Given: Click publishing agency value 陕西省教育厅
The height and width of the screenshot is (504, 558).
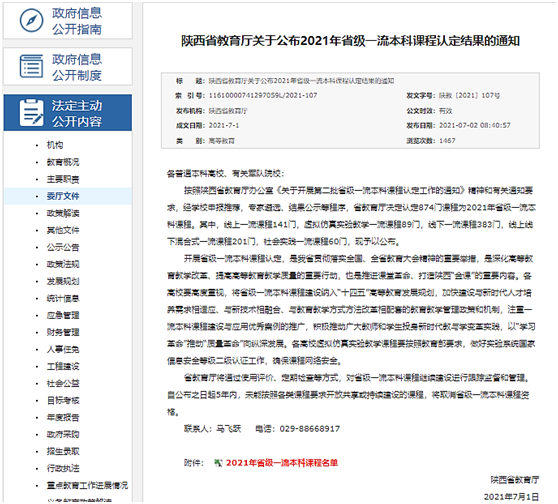Looking at the screenshot, I should [228, 111].
